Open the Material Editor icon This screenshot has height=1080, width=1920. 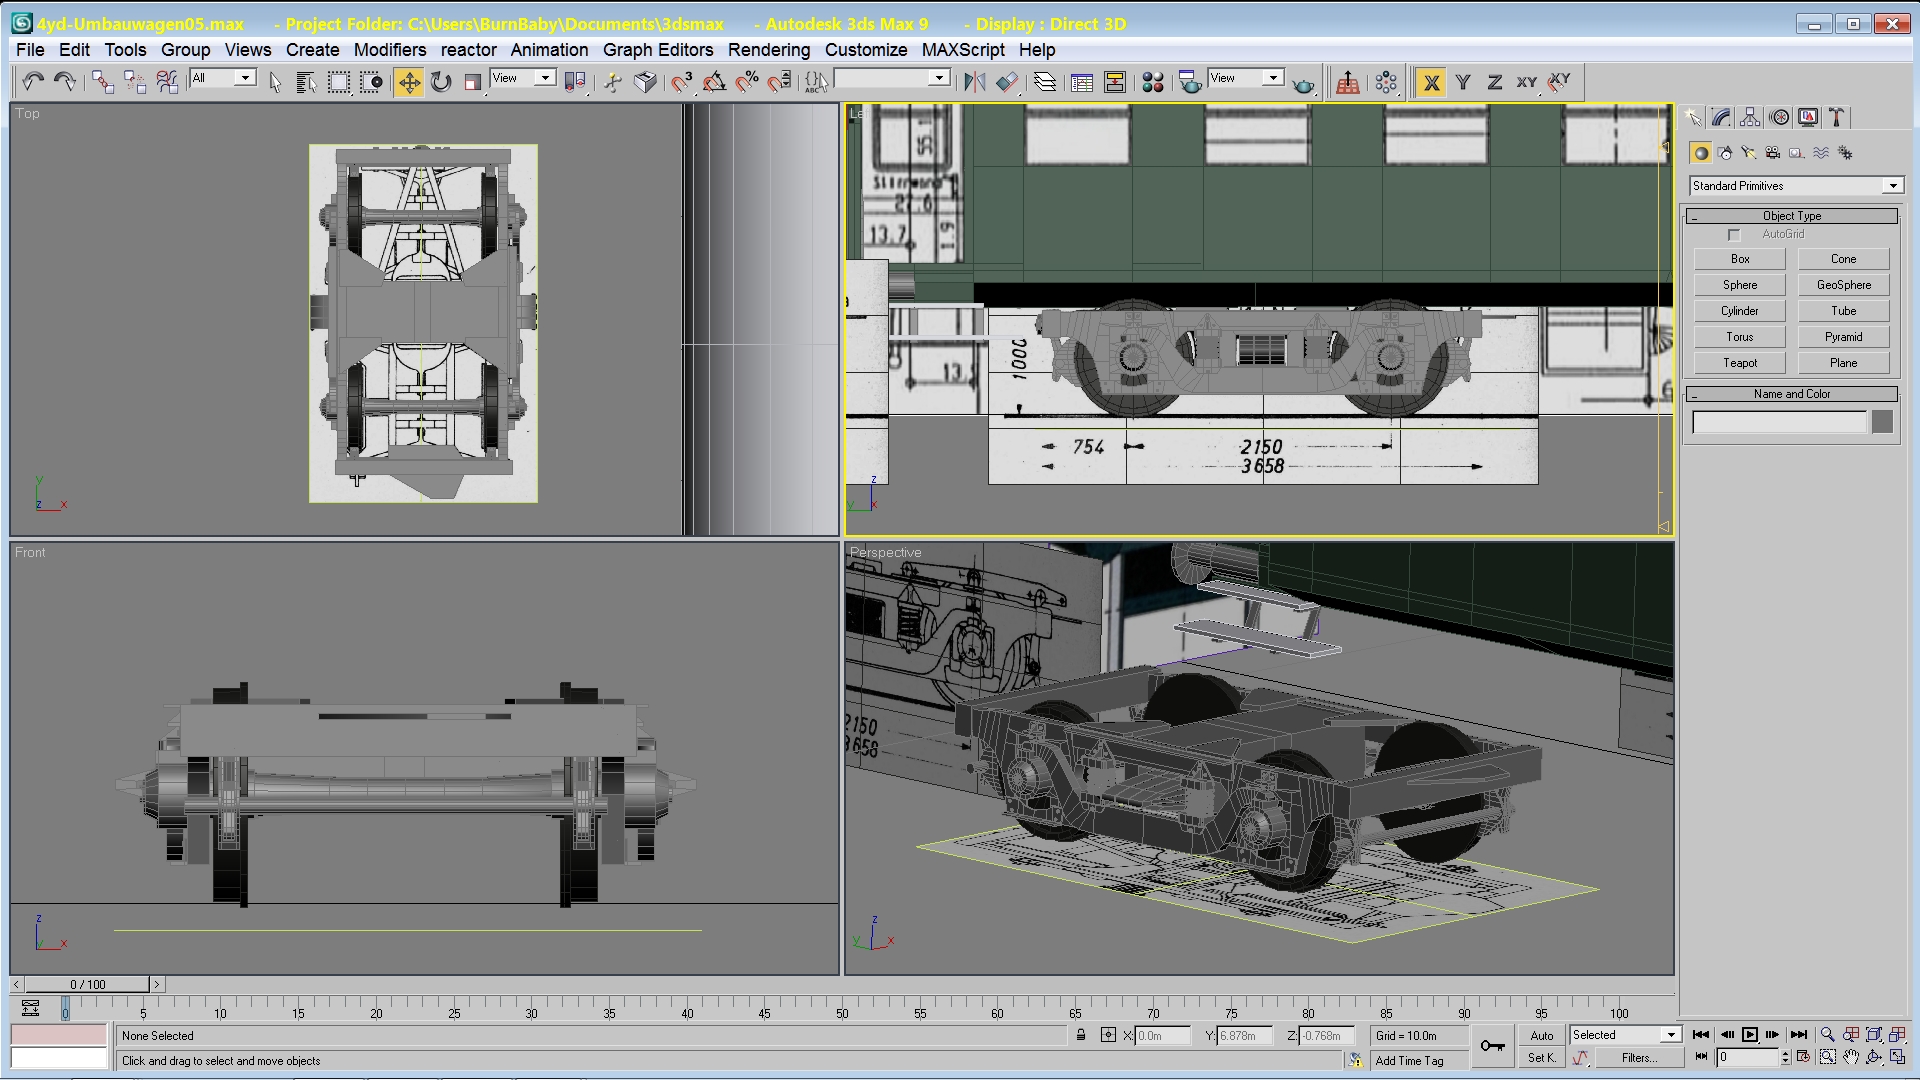coord(1152,82)
